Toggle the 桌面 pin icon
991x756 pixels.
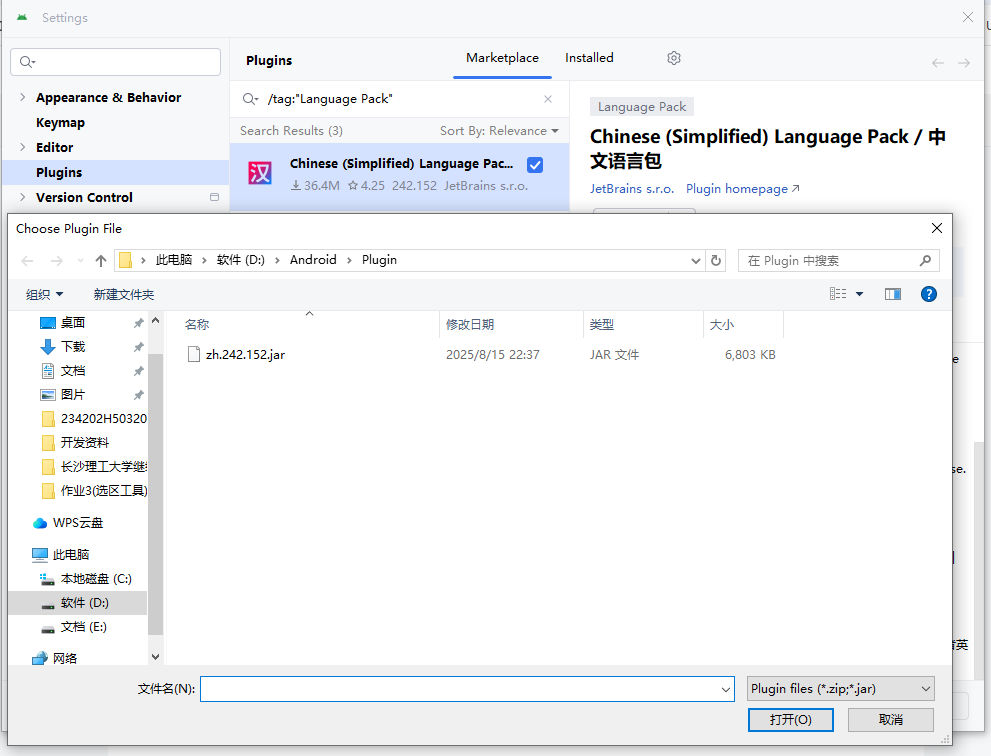point(138,322)
